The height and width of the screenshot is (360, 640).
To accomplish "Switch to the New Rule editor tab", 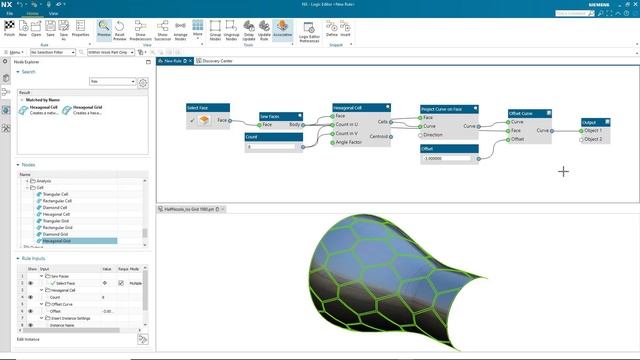I will pyautogui.click(x=172, y=61).
